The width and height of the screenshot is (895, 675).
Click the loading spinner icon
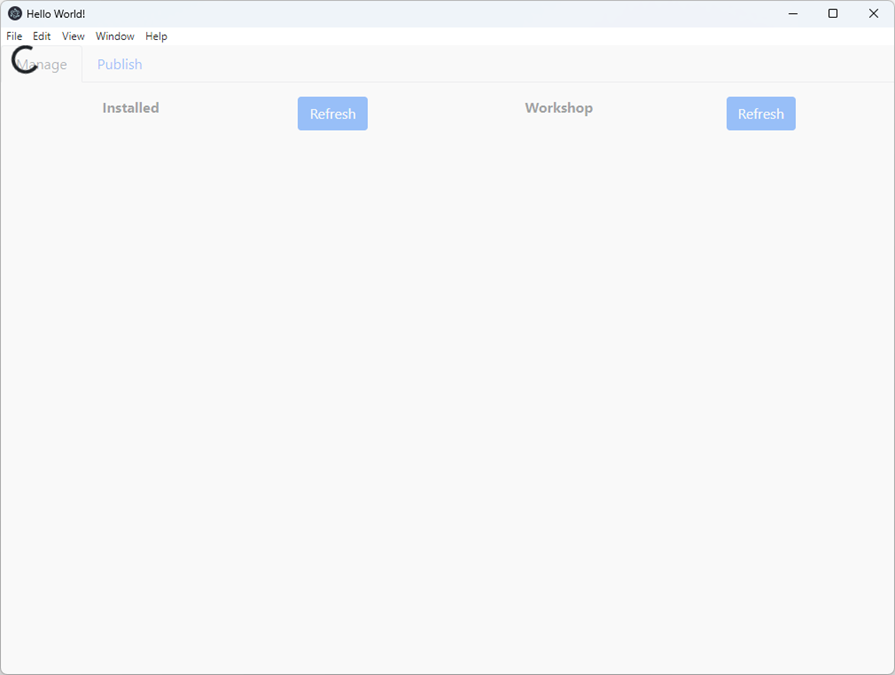point(24,60)
